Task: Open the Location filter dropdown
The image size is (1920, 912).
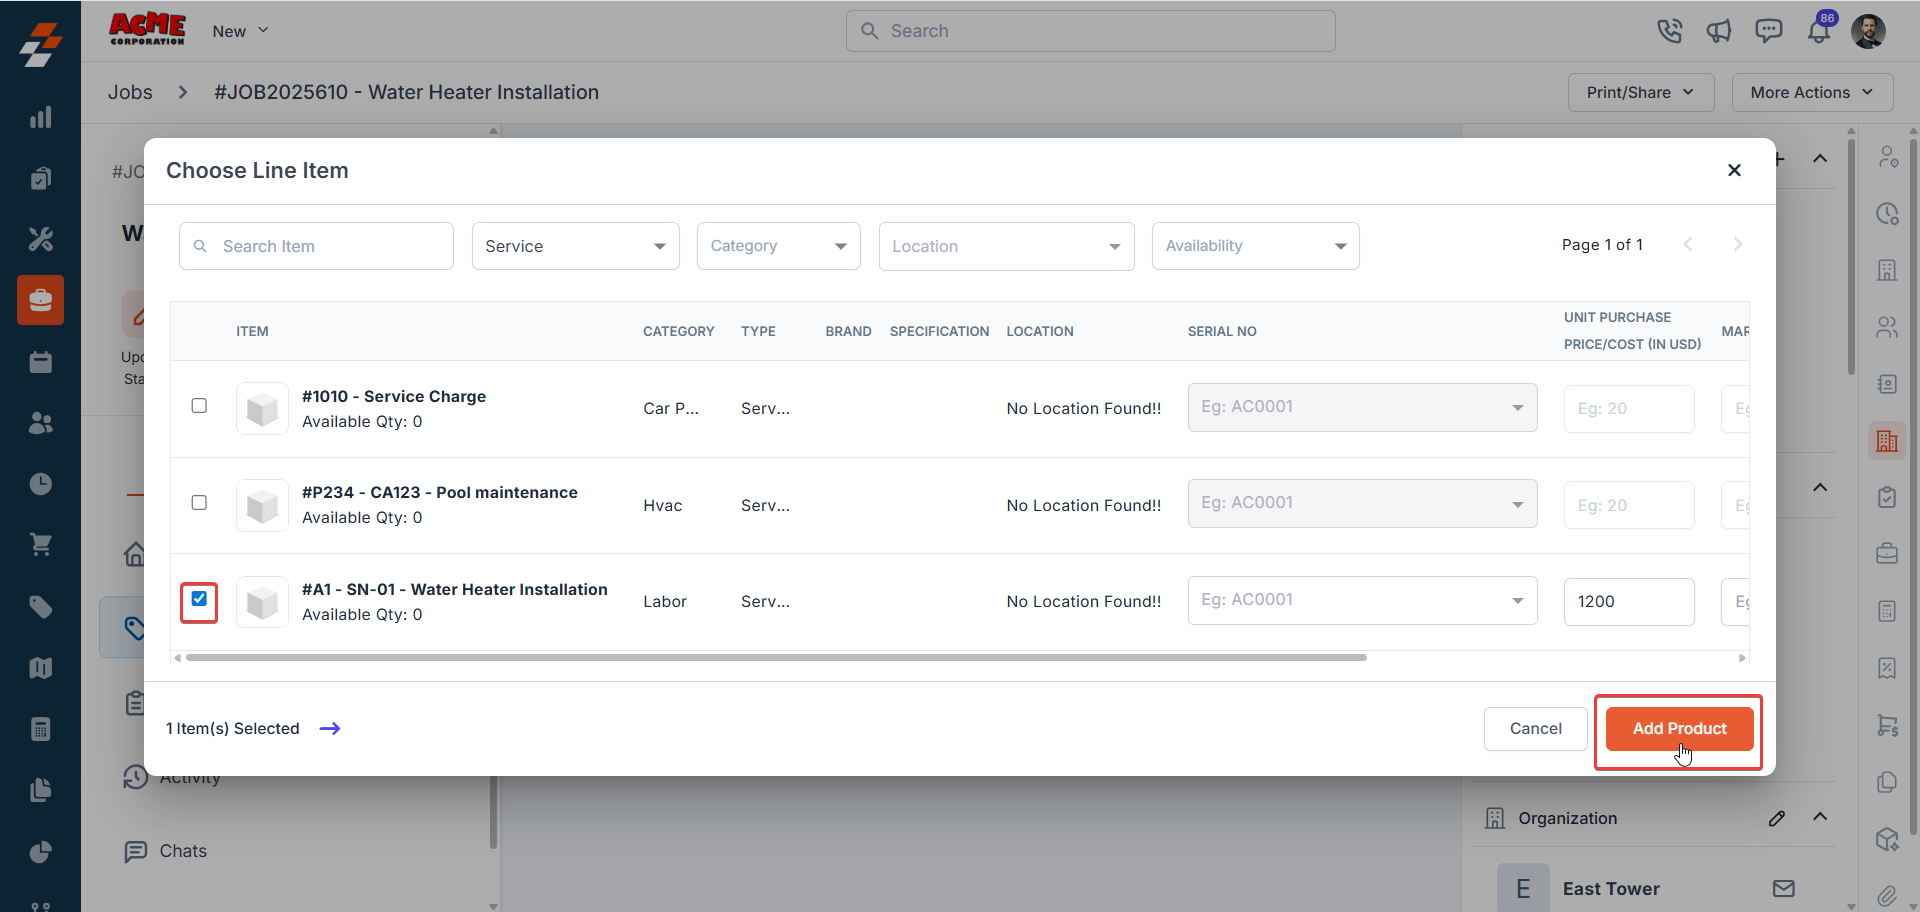Action: click(x=1007, y=246)
